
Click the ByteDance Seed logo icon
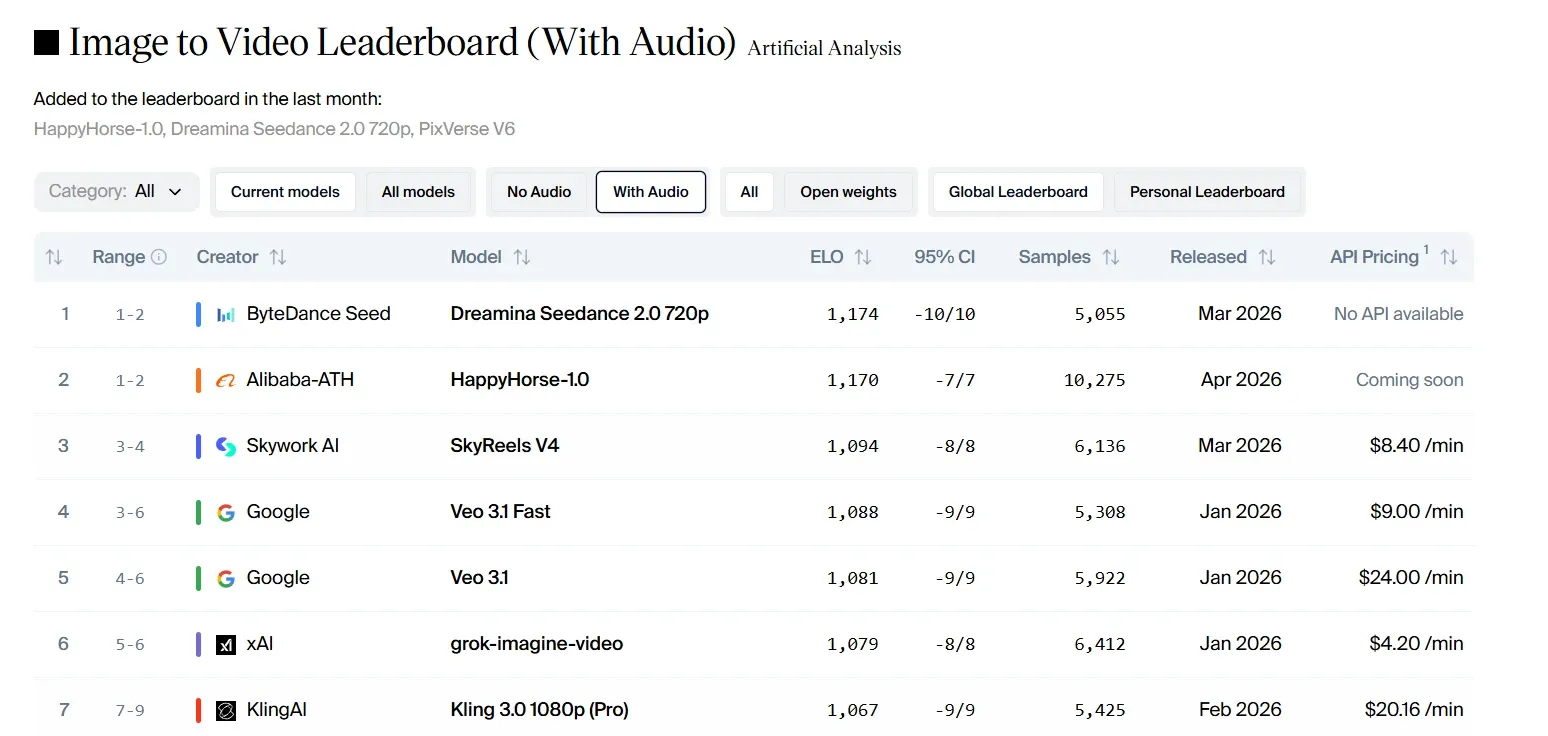click(226, 314)
